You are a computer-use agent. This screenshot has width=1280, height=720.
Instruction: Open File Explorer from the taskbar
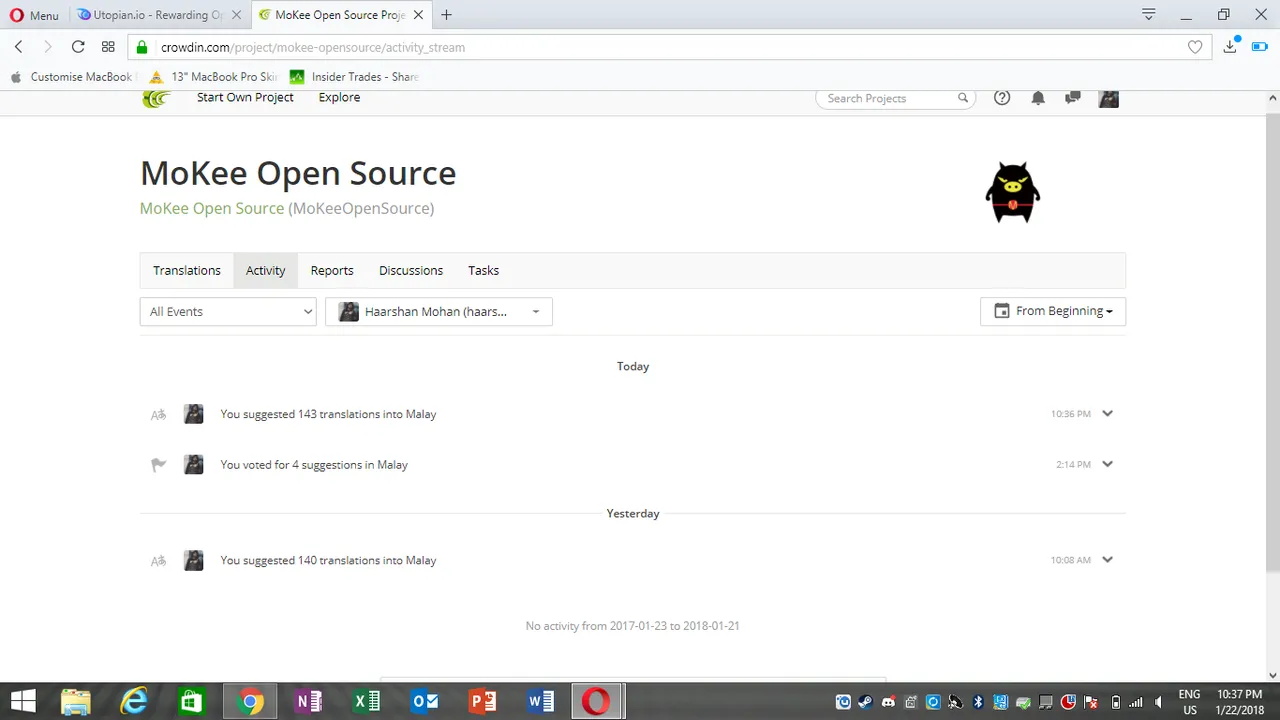[77, 701]
